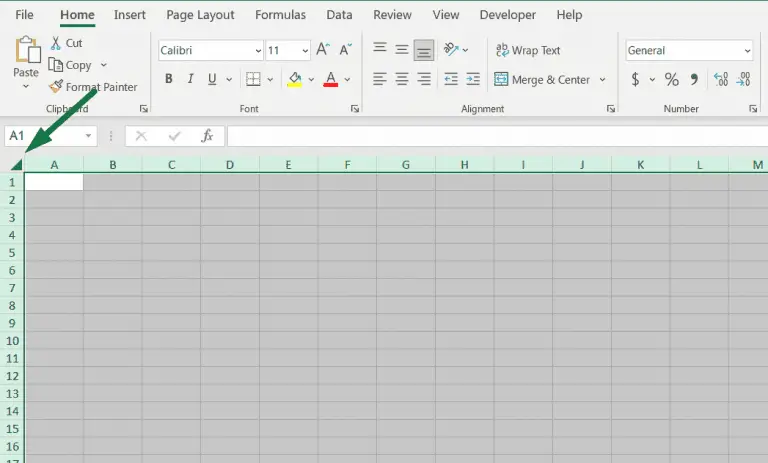Apply comma style
This screenshot has height=463, width=768.
tap(694, 79)
